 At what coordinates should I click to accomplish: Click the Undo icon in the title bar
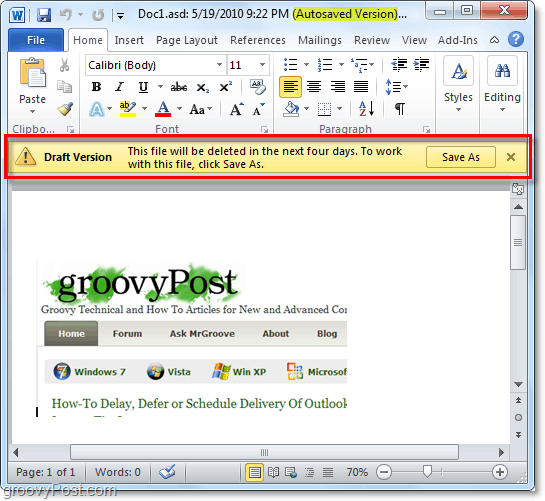pyautogui.click(x=66, y=15)
